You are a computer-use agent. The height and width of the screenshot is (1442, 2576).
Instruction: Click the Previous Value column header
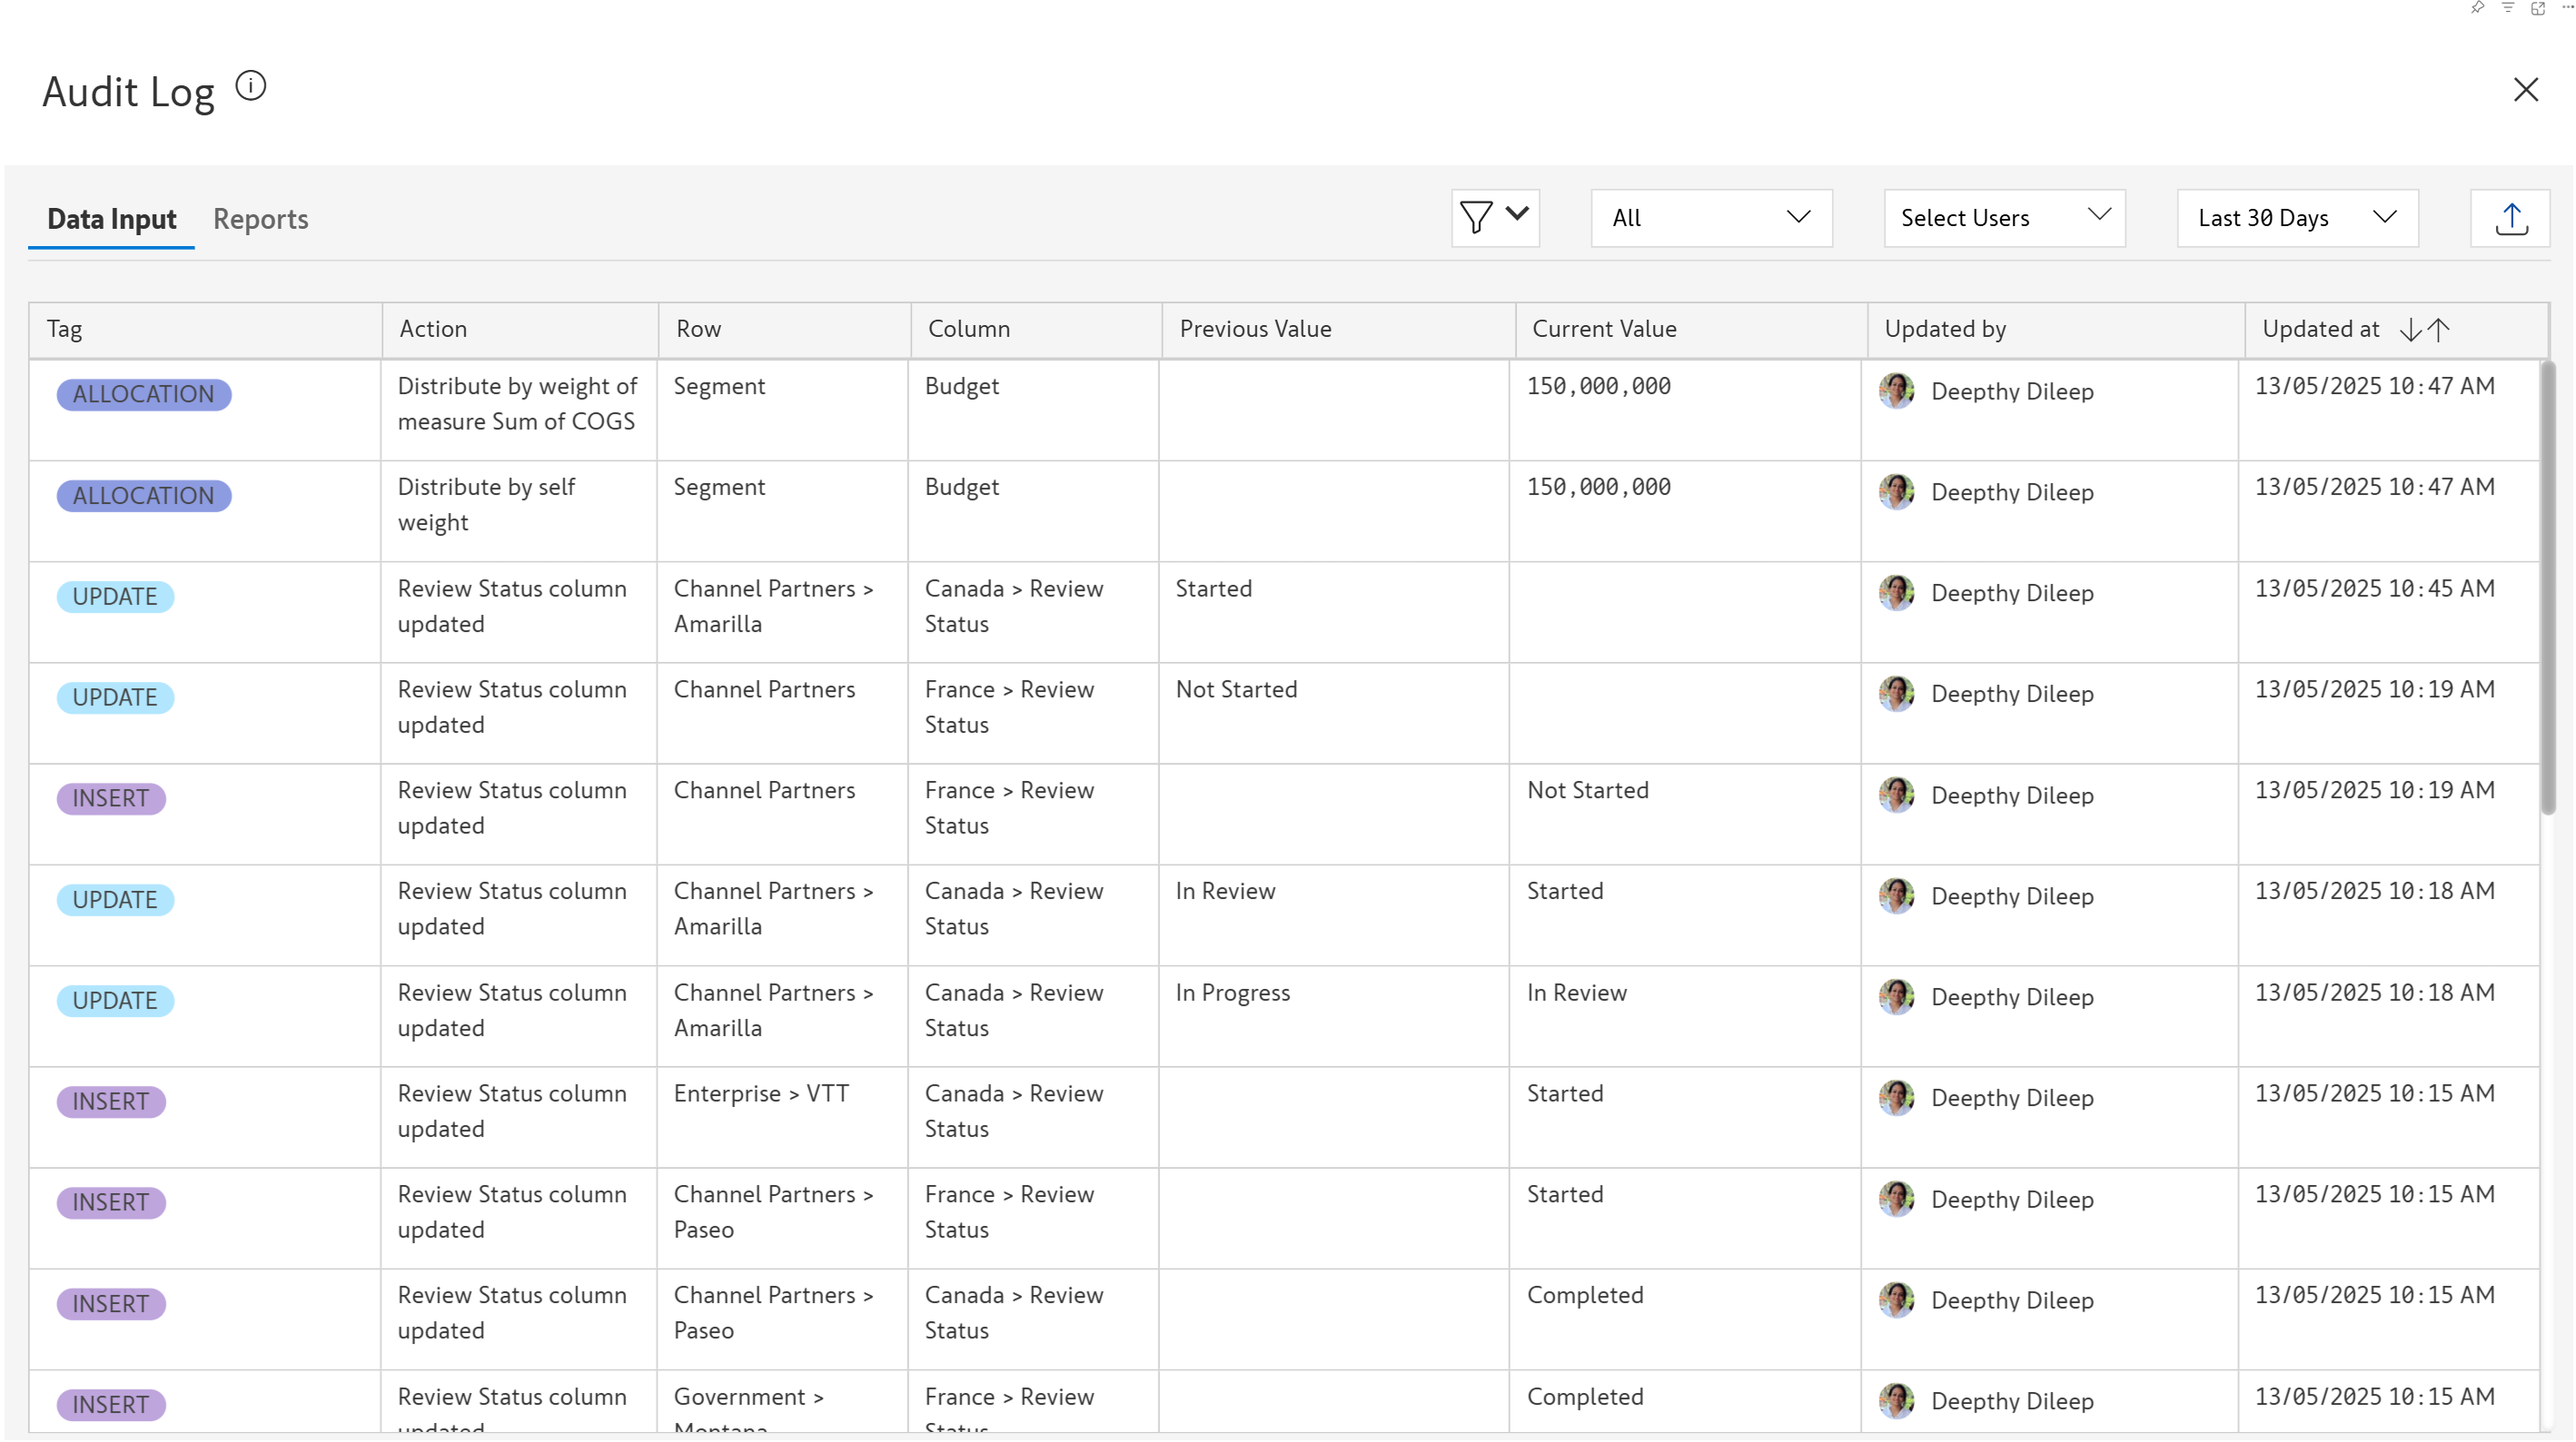[1255, 329]
